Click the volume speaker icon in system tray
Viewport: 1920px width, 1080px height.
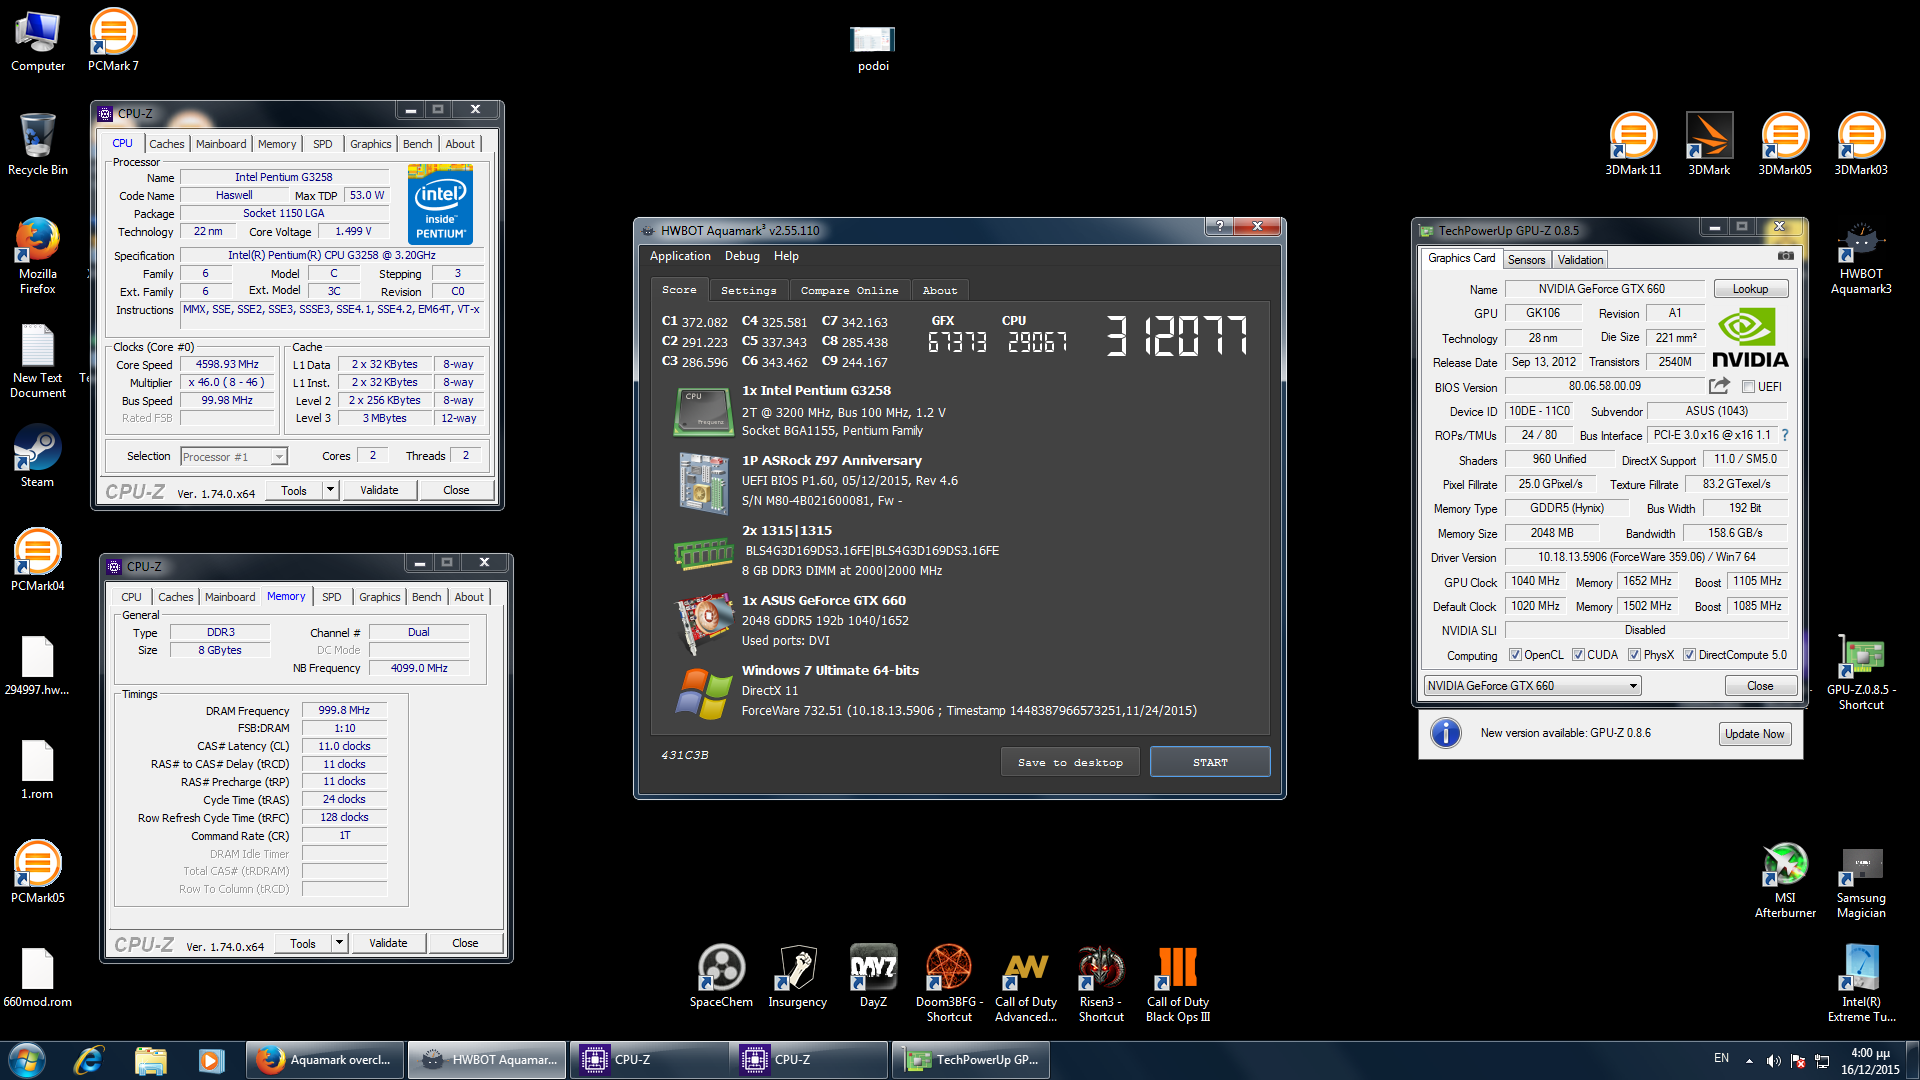1773,1060
